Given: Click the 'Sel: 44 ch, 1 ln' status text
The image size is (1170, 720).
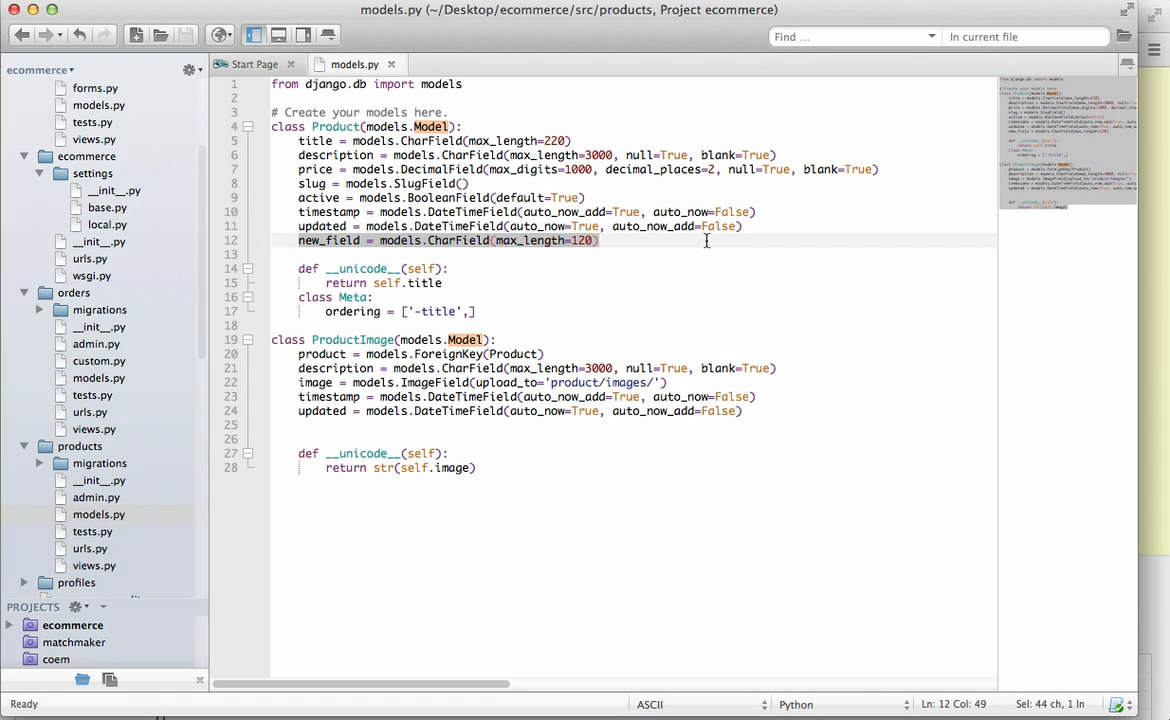Looking at the screenshot, I should [1050, 704].
